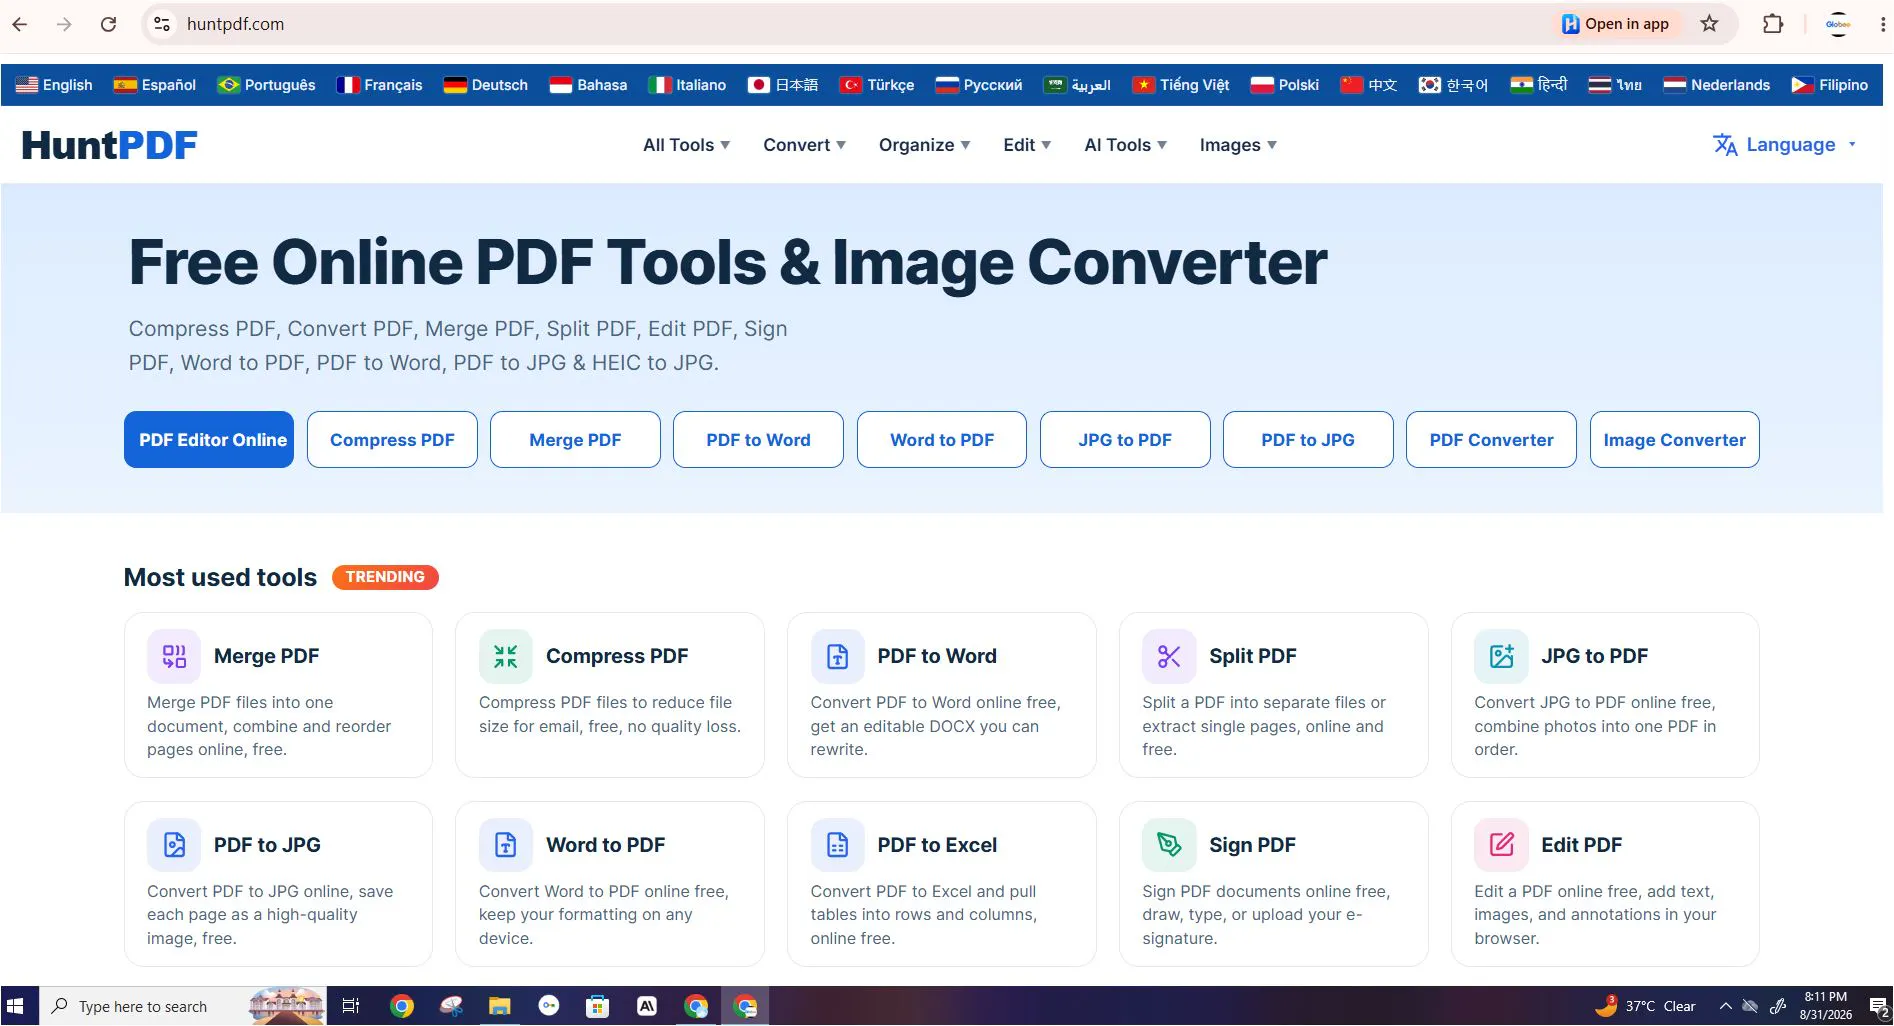Reload the page with the refresh icon
1894x1026 pixels.
click(x=109, y=24)
